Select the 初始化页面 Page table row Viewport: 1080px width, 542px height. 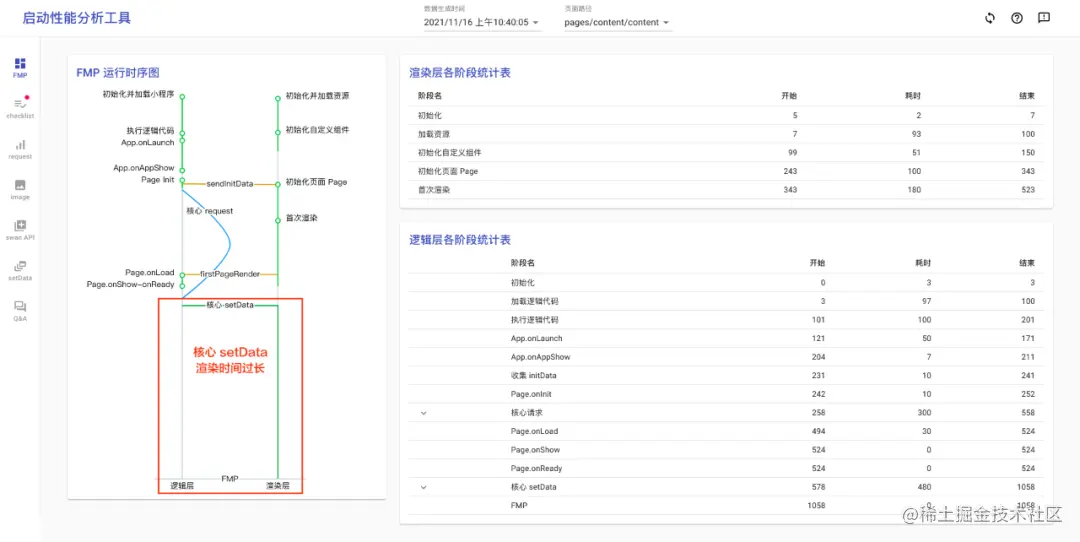click(x=726, y=171)
